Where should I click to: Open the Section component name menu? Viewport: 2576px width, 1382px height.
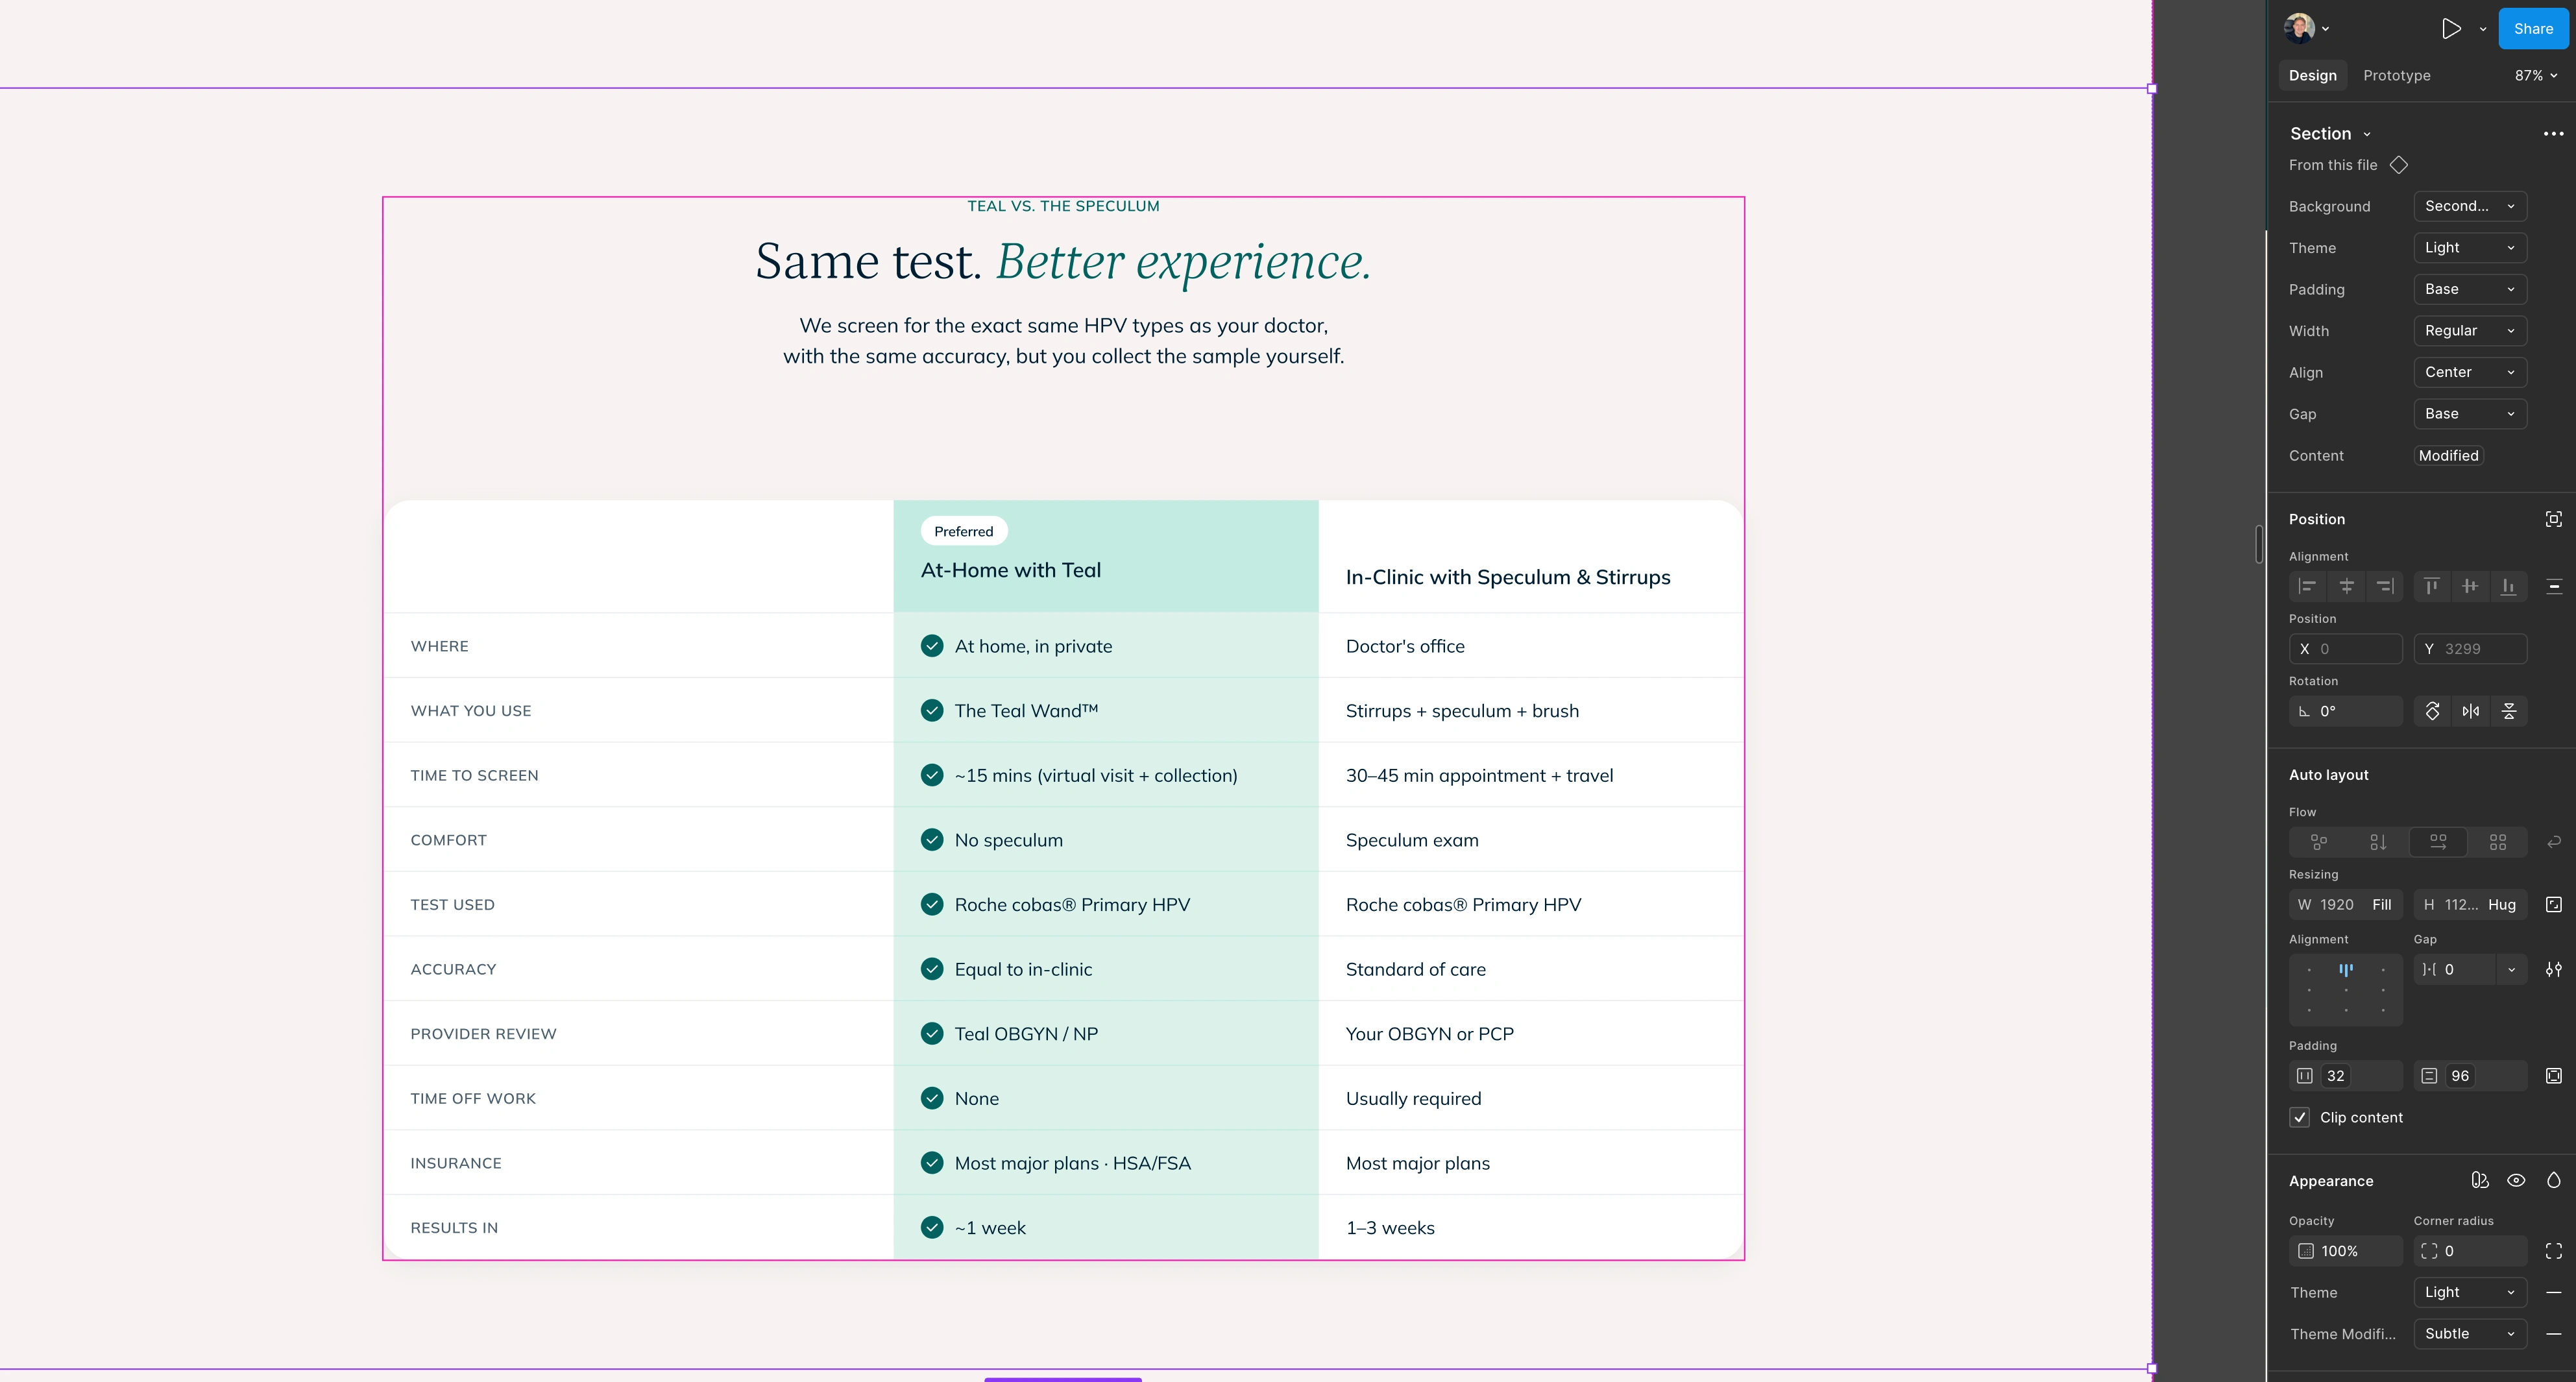[2330, 134]
